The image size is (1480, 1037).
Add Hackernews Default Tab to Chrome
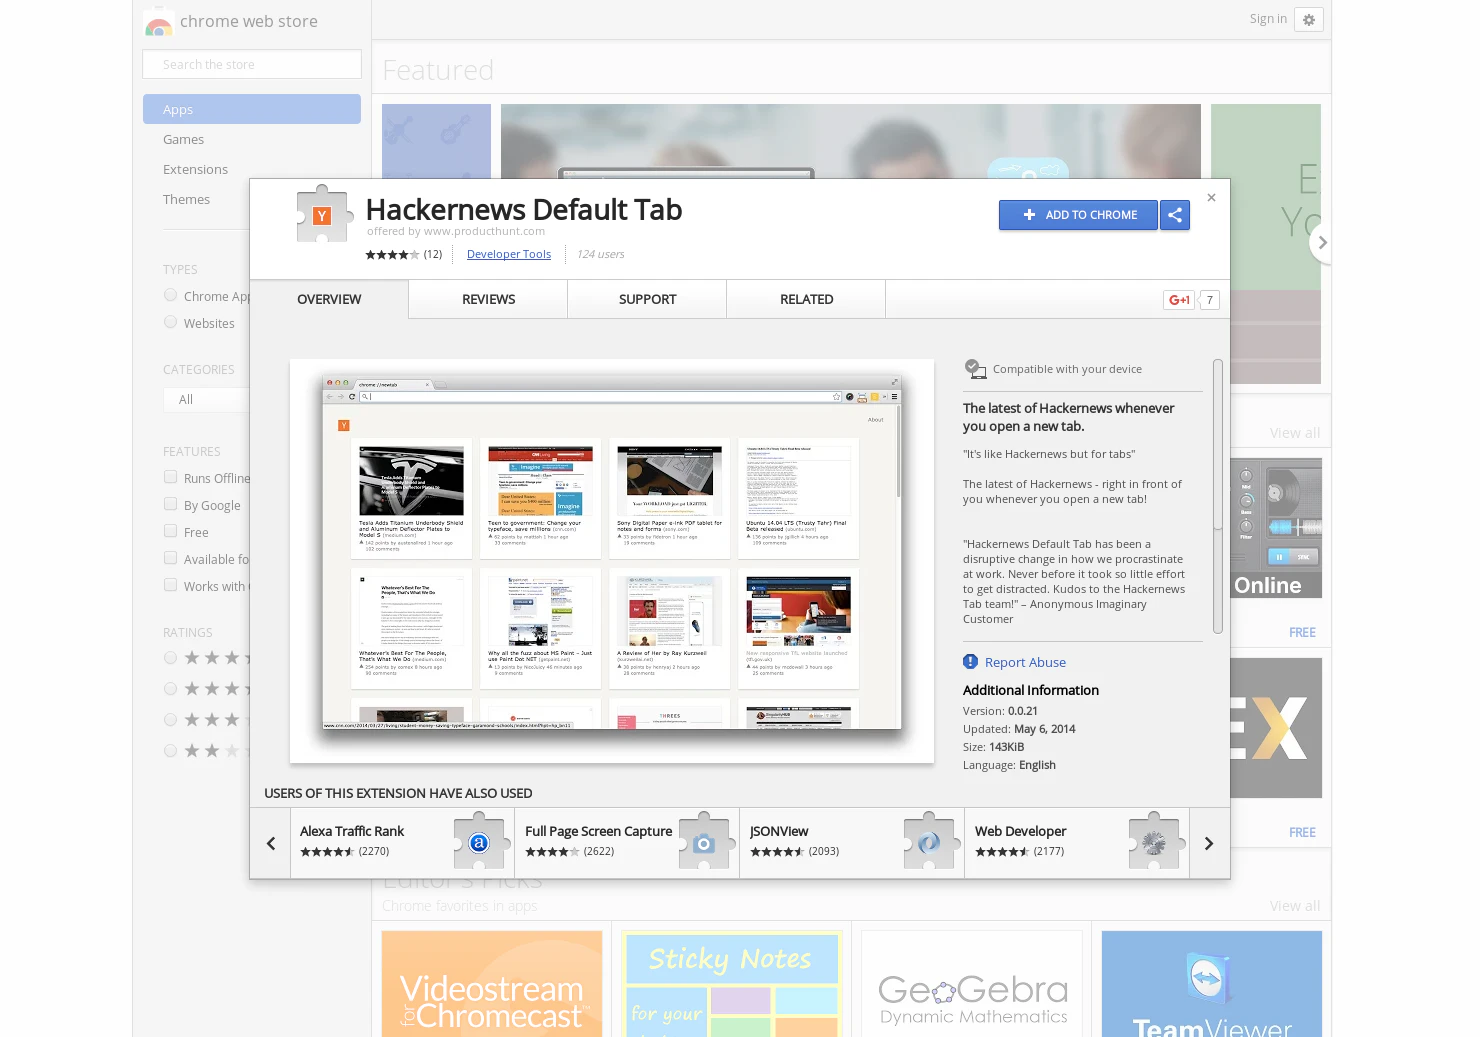[1078, 215]
